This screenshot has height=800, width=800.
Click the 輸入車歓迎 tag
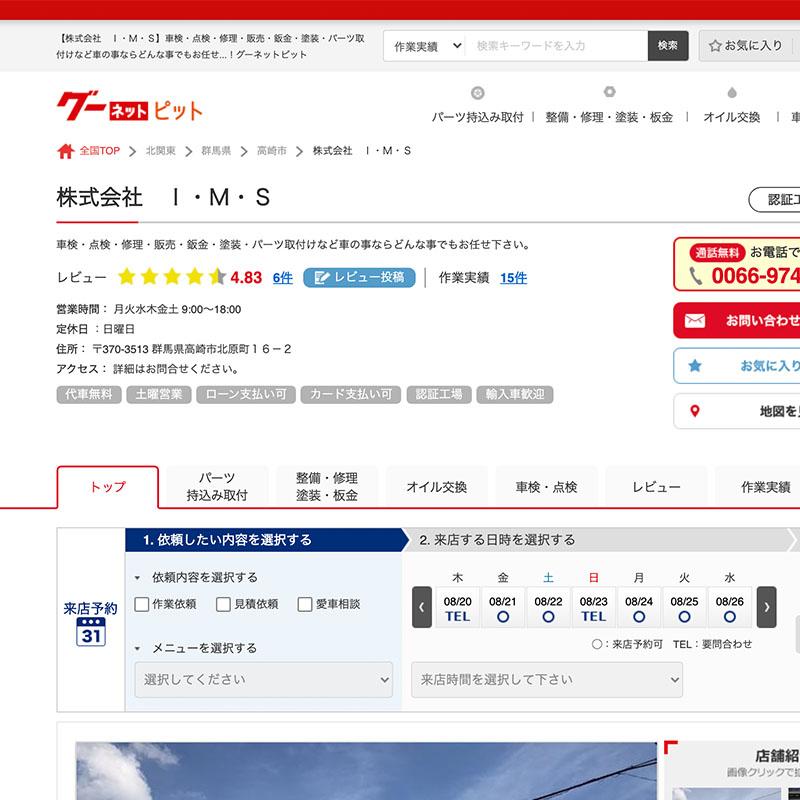[515, 394]
